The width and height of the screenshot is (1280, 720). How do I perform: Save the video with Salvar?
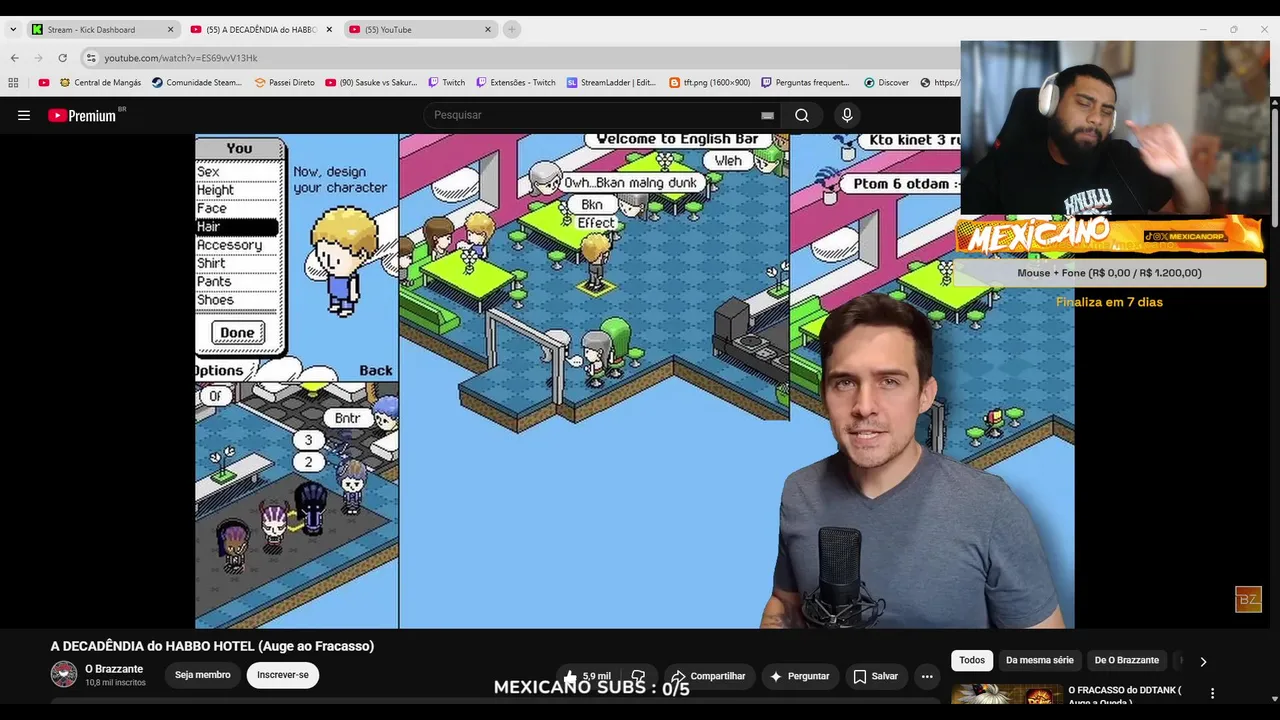point(875,676)
